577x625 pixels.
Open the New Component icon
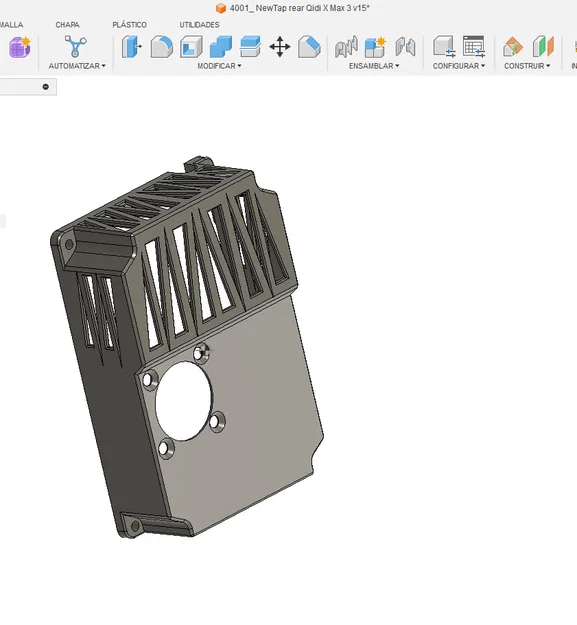coord(375,47)
